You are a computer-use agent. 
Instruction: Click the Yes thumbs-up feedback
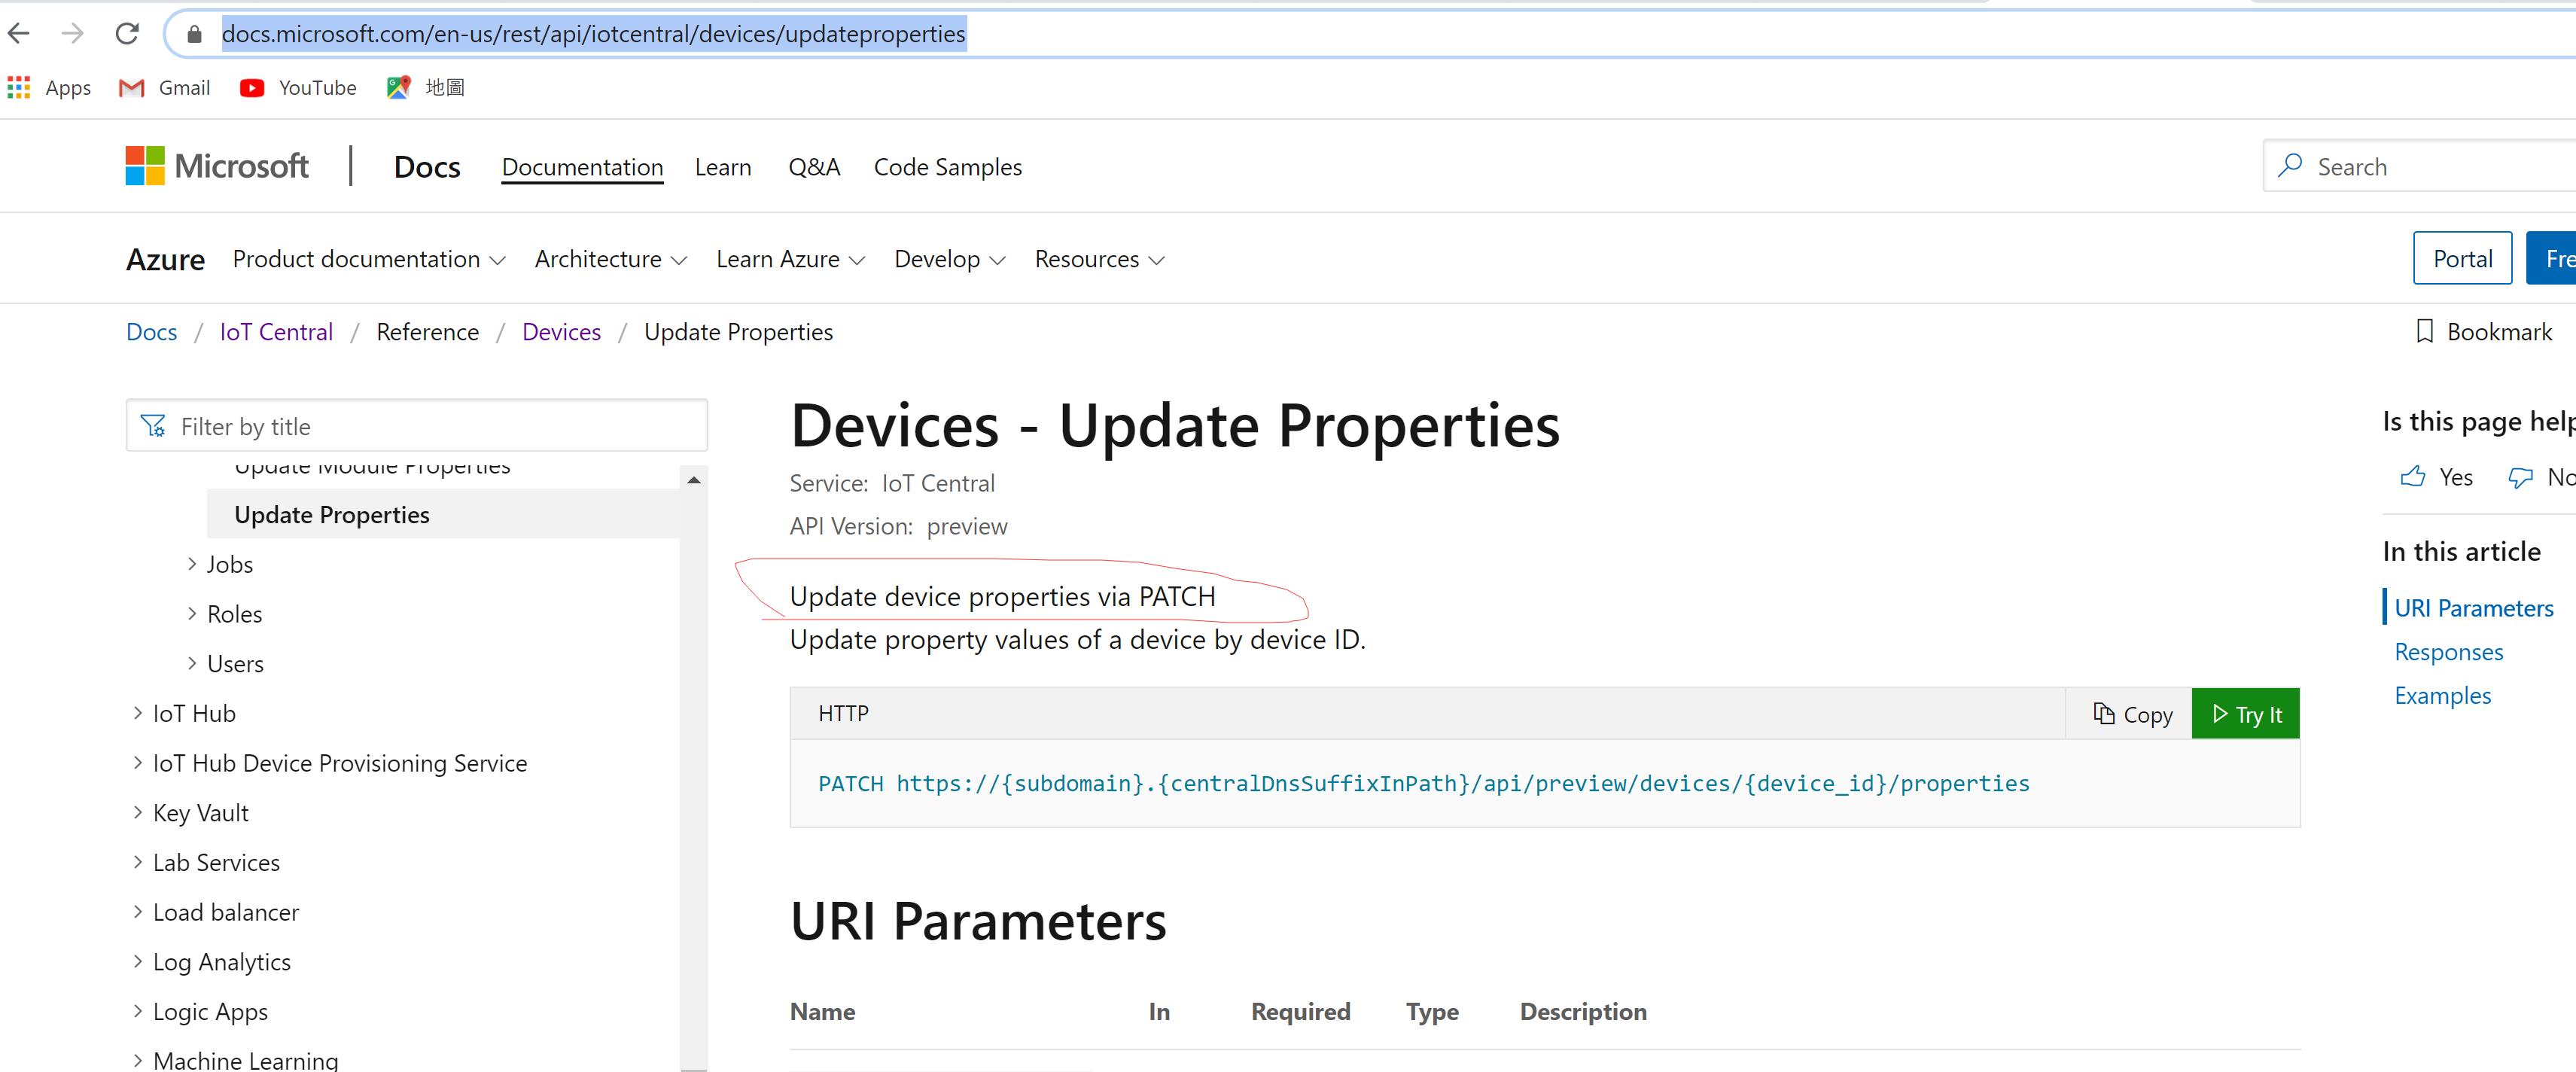tap(2436, 477)
